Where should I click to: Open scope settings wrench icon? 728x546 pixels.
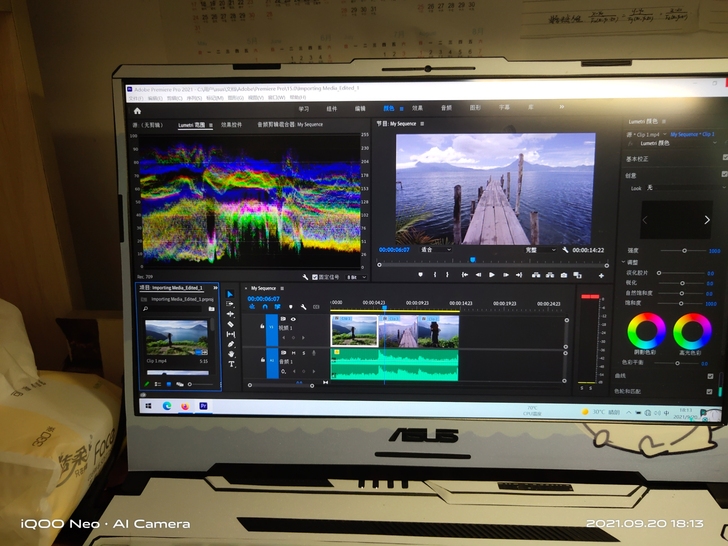tap(306, 275)
